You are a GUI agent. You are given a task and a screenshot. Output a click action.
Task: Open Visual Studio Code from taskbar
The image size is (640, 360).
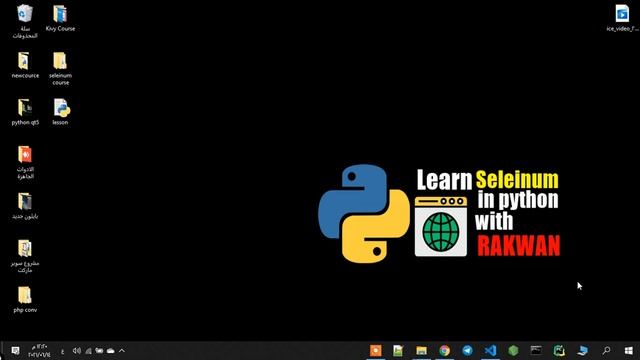click(x=490, y=351)
